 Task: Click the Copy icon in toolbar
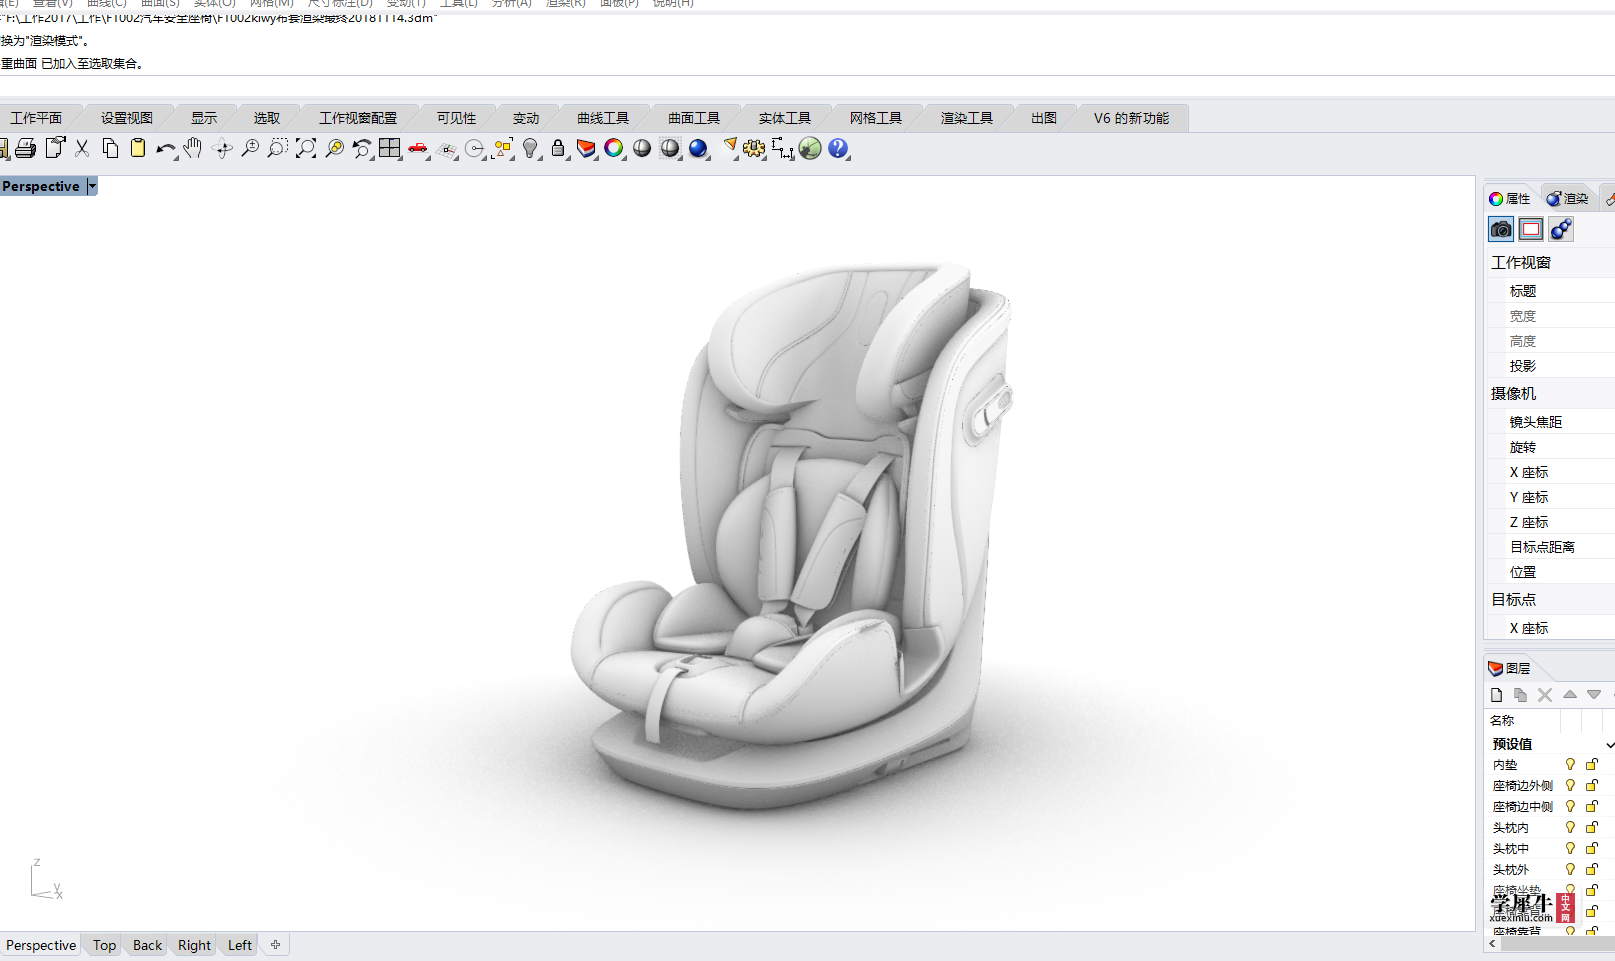[x=110, y=149]
